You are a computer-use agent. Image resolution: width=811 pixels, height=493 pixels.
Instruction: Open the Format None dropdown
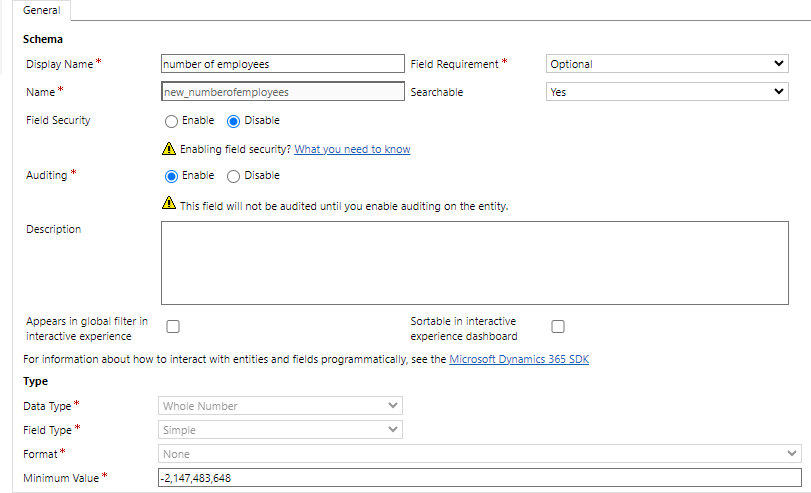coord(479,454)
